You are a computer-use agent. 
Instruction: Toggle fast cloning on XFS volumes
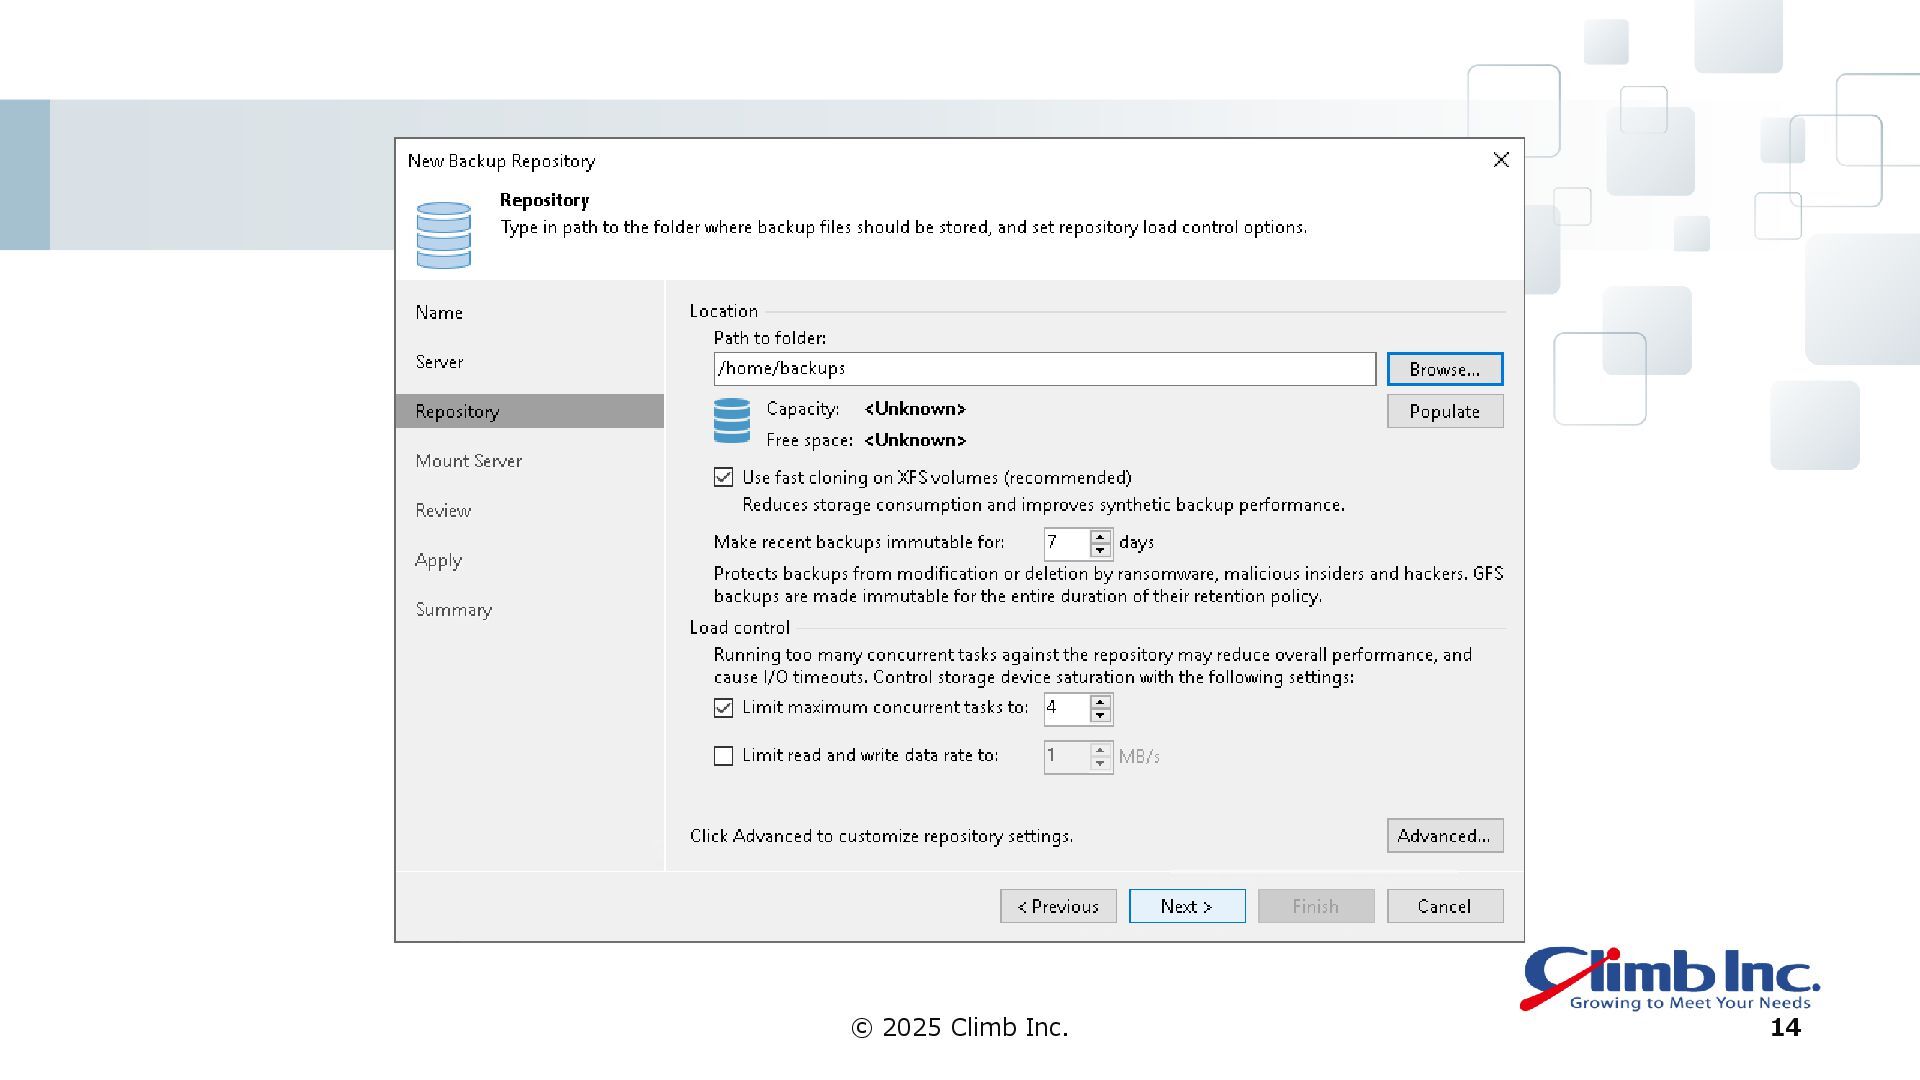(x=723, y=478)
